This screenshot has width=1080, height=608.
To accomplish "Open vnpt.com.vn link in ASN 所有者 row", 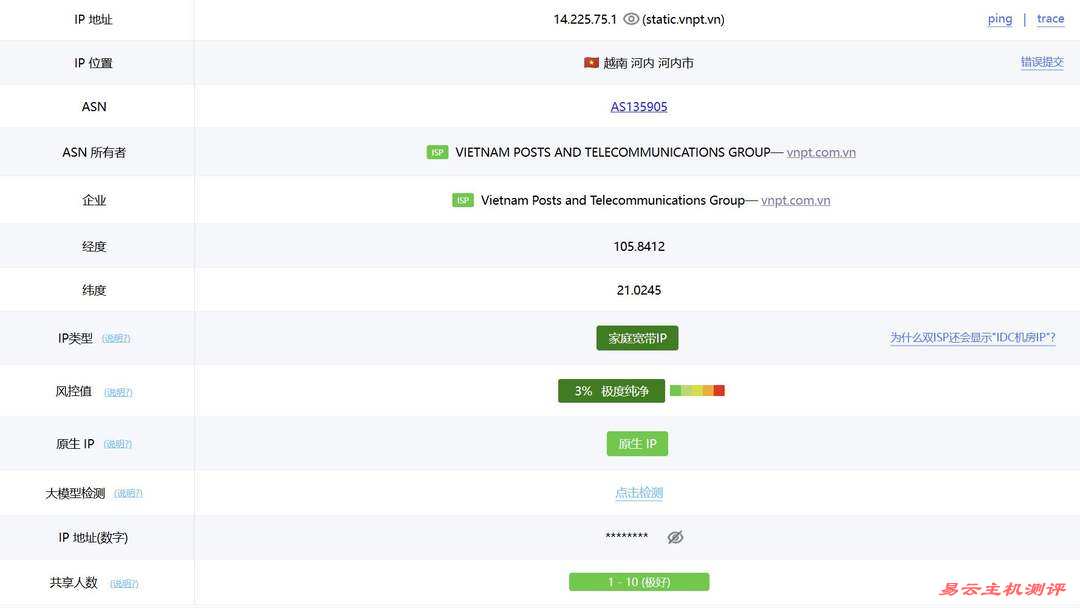I will 821,153.
